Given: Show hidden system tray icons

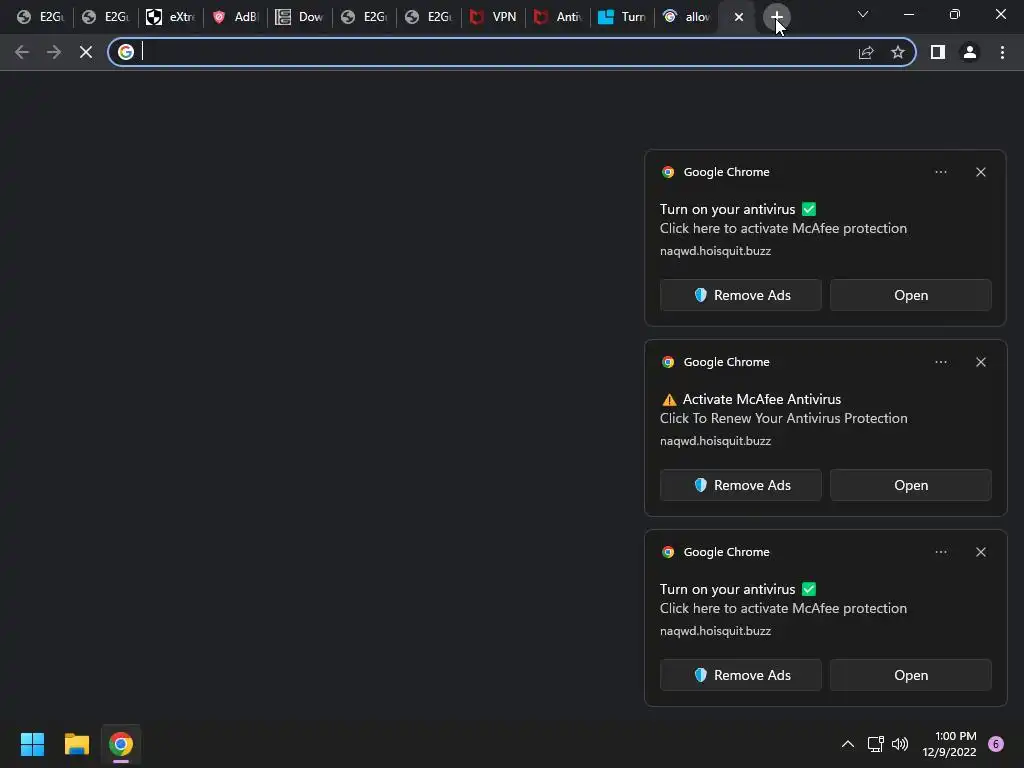Looking at the screenshot, I should [x=848, y=744].
